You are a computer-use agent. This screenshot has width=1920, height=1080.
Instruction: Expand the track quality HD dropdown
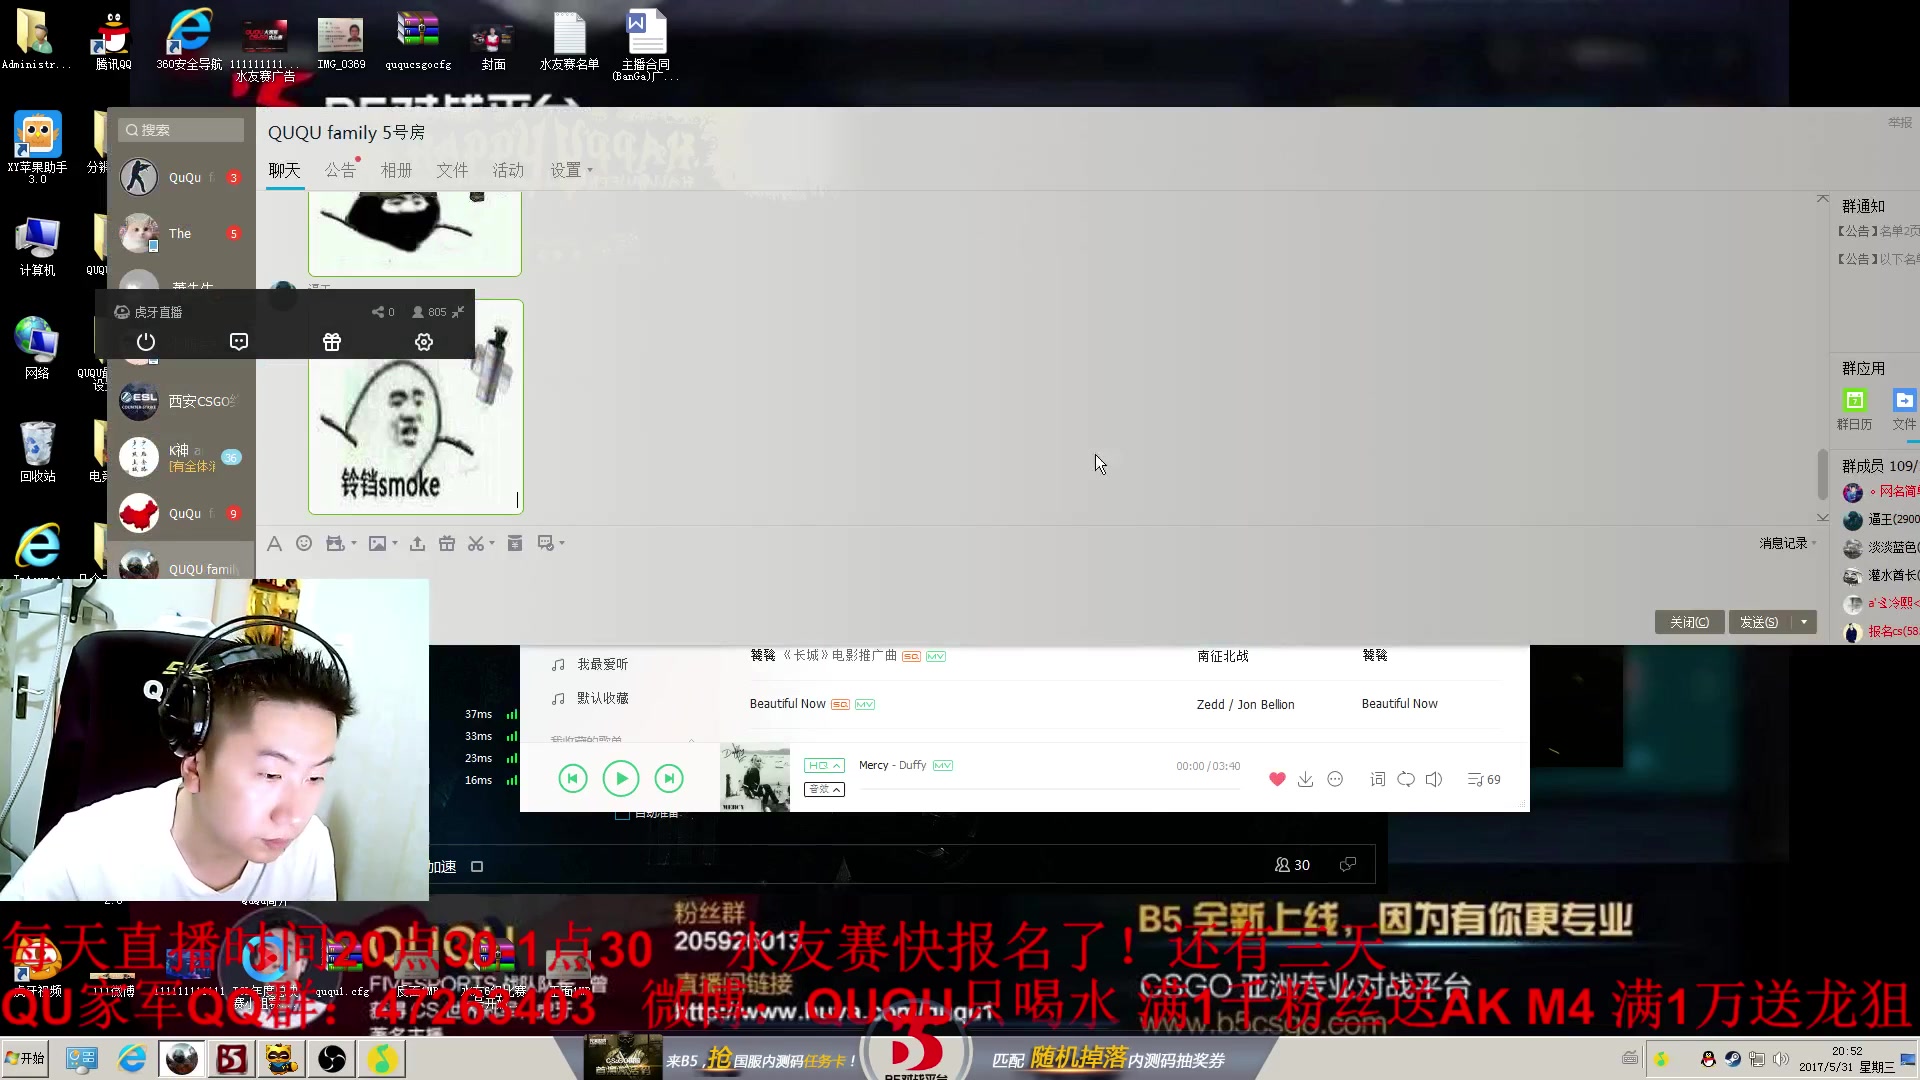tap(823, 765)
